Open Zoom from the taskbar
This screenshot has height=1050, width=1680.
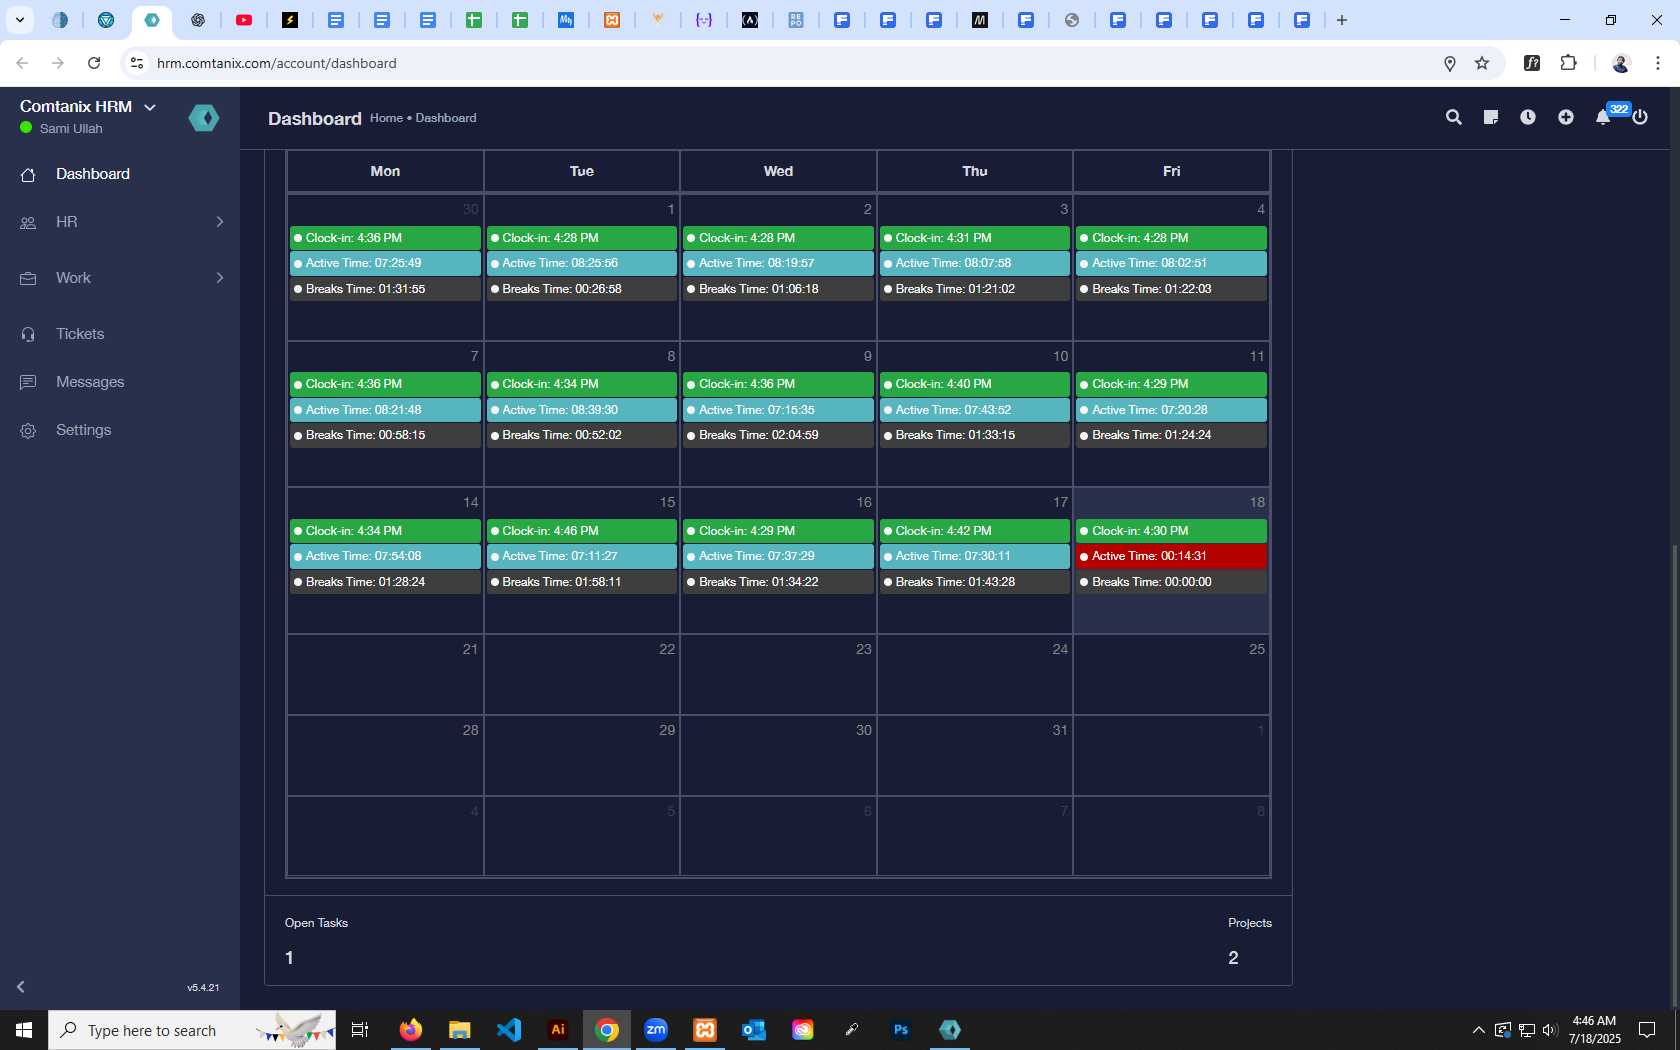[656, 1030]
